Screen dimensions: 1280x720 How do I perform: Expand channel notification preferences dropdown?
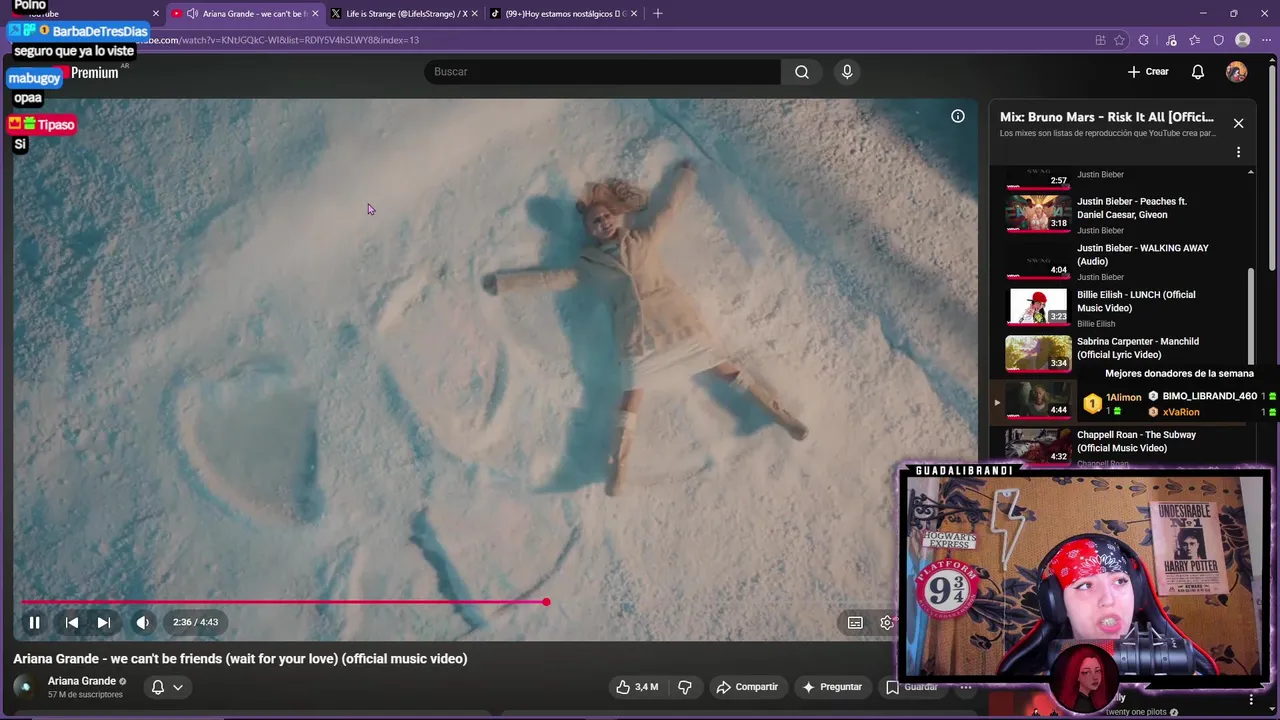(x=167, y=687)
